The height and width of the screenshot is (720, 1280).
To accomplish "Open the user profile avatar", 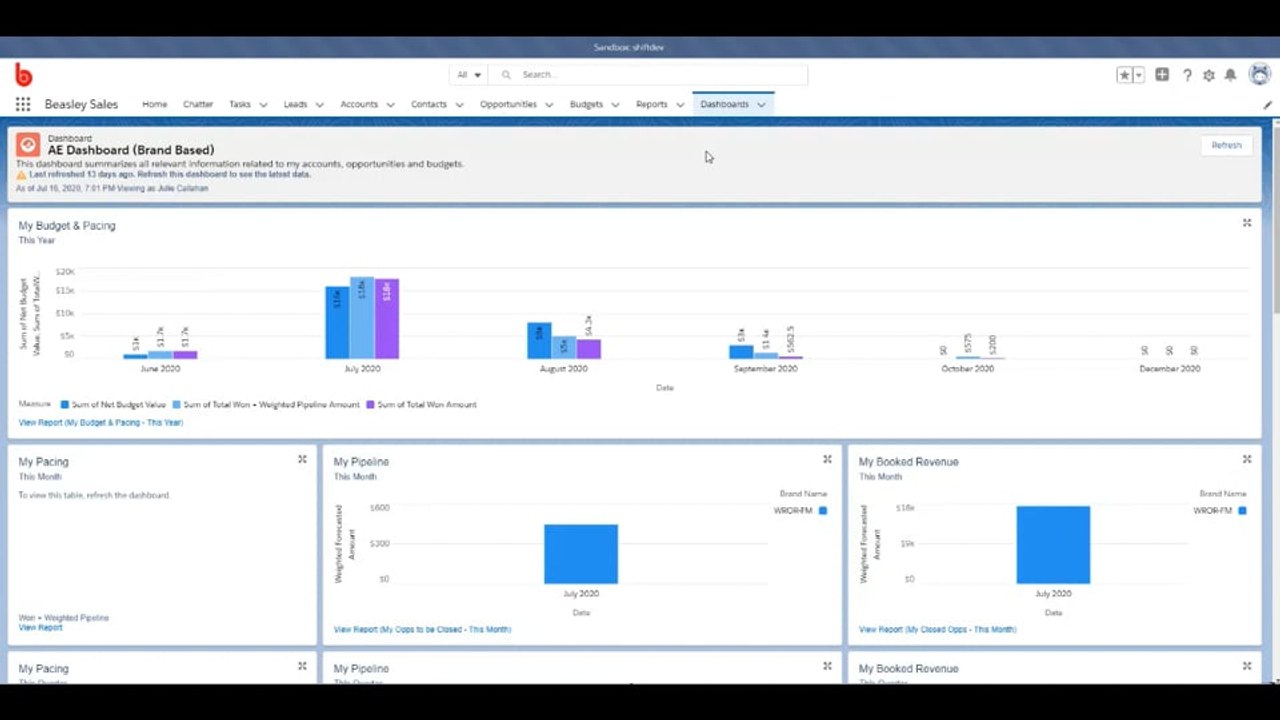I will 1259,74.
